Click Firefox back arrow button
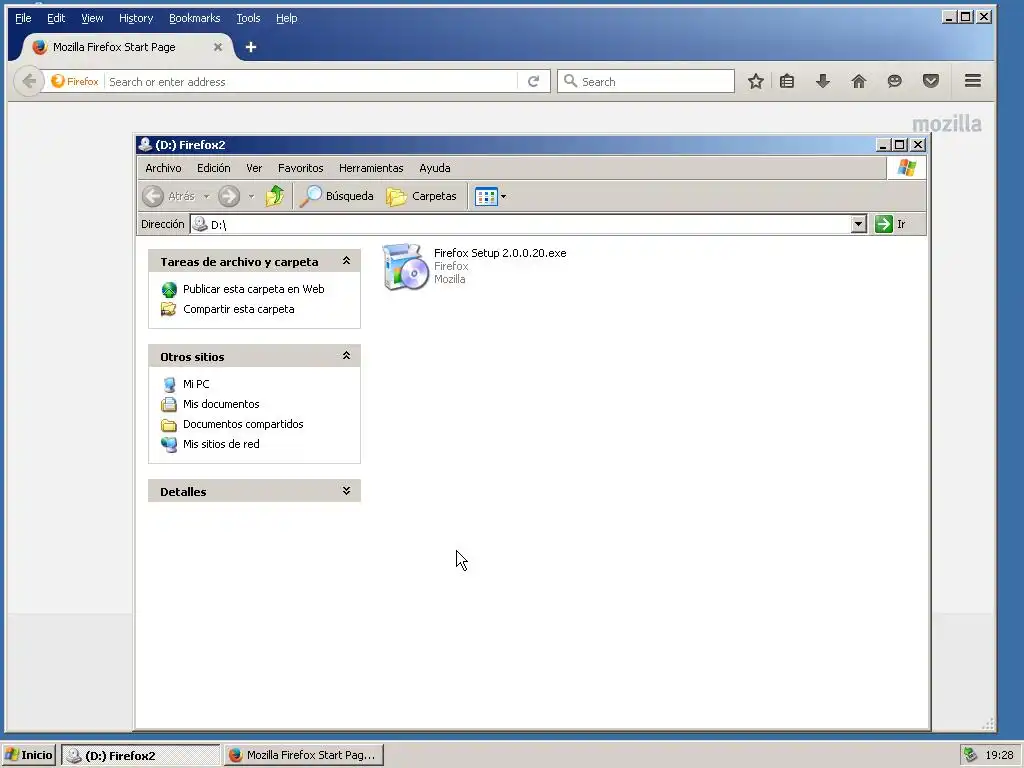Viewport: 1024px width, 768px height. (x=29, y=81)
